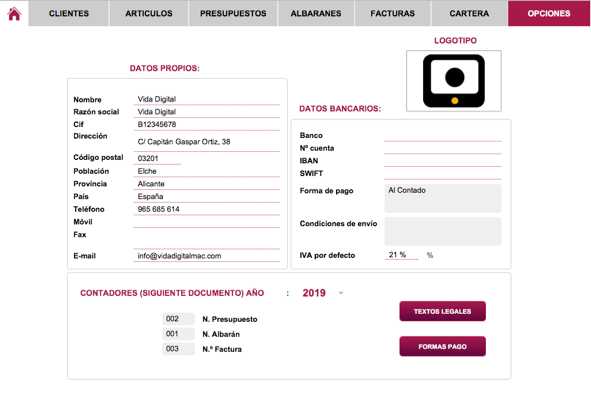Edit the Forma de pago box
The width and height of the screenshot is (591, 393).
pyautogui.click(x=443, y=198)
